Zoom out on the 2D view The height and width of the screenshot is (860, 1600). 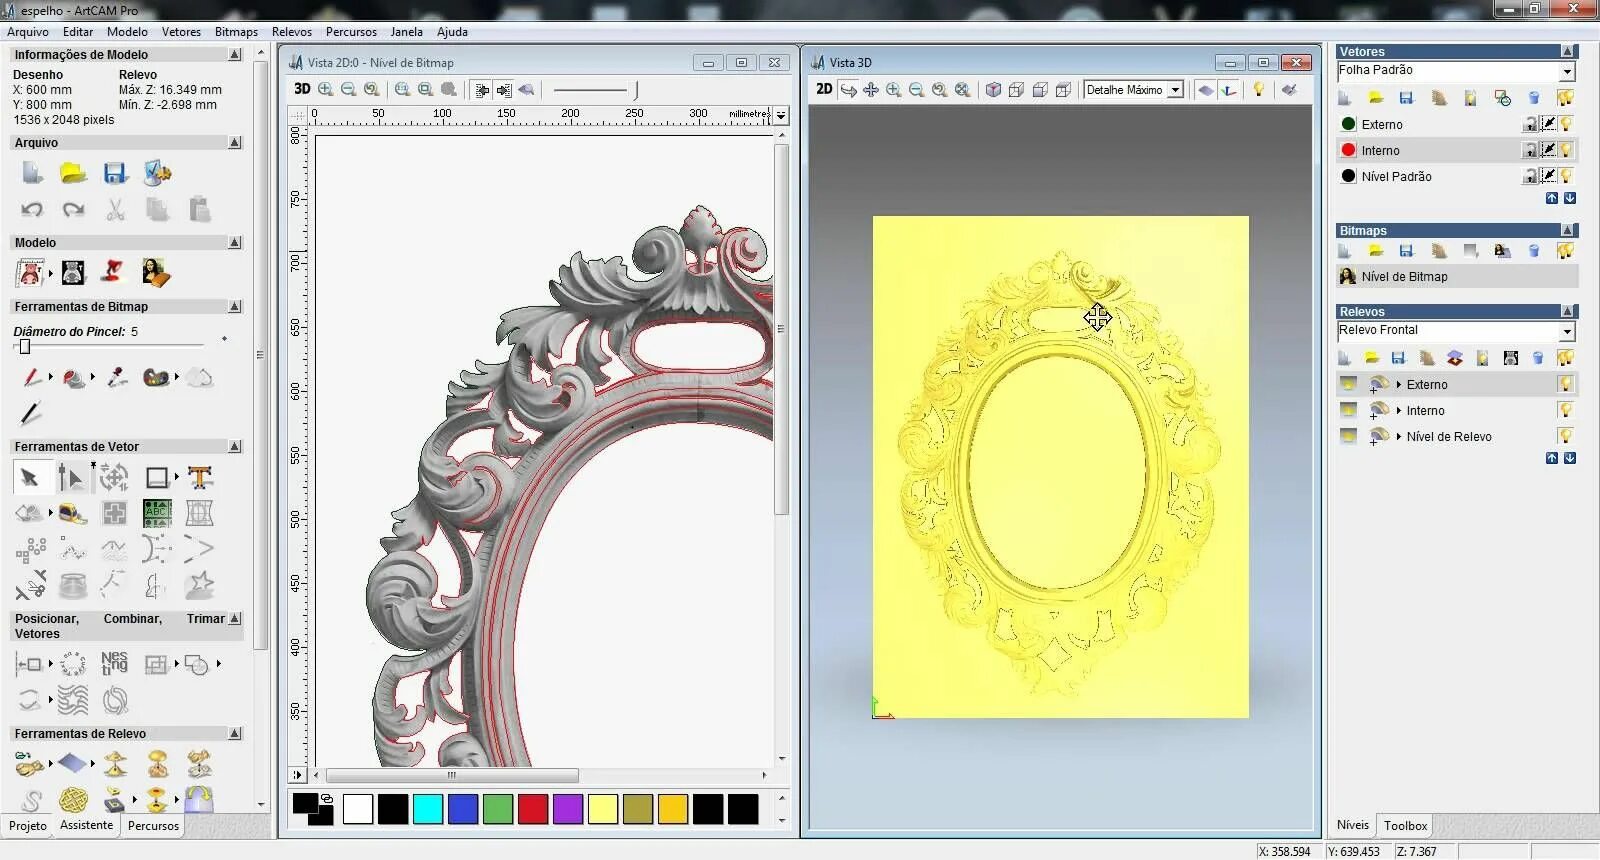click(348, 89)
